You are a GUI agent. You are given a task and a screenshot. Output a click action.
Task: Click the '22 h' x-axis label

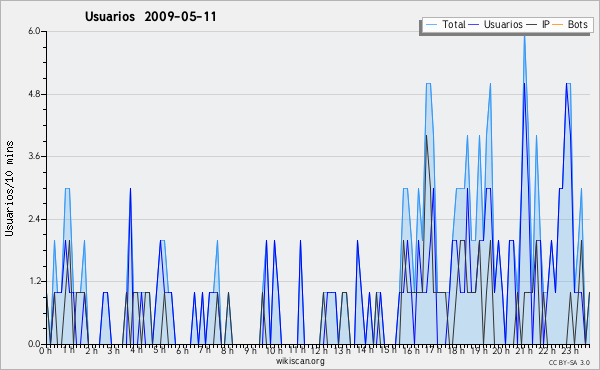click(546, 350)
